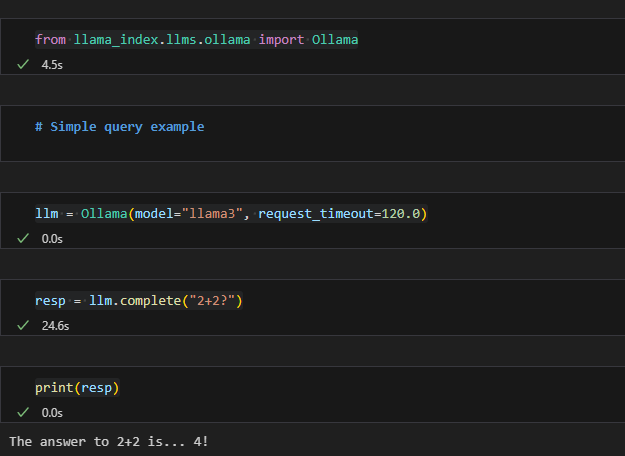This screenshot has height=456, width=625.
Task: Click the 0.0s time under the llm = Ollama cell
Action: click(52, 239)
